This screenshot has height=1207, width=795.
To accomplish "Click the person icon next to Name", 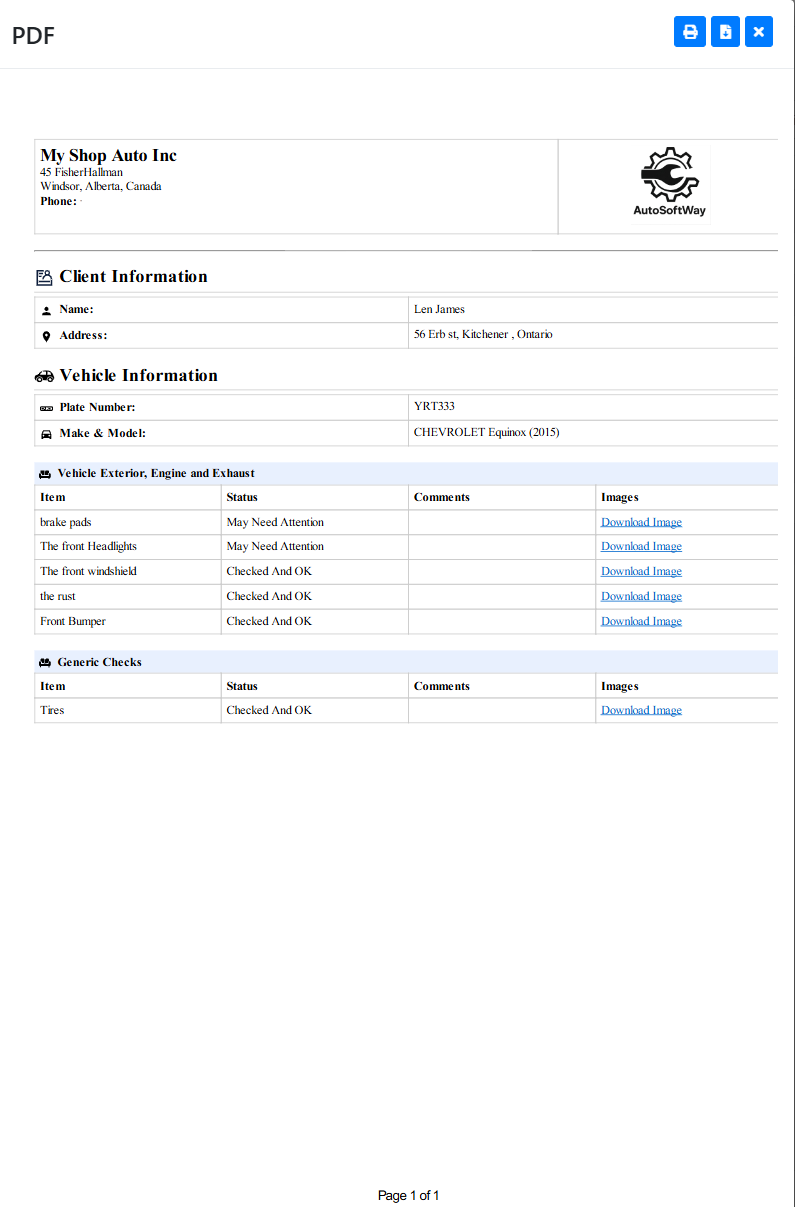I will click(46, 310).
